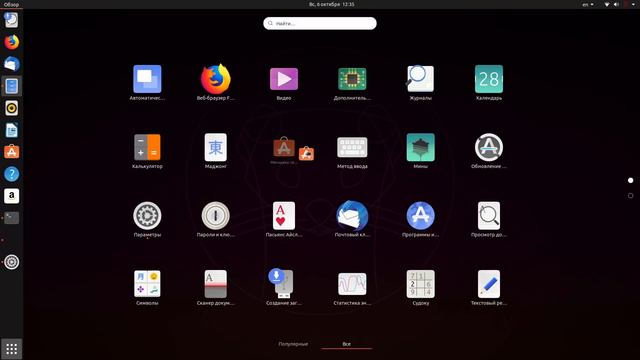Open the Статистика эн... power statistics app
Screen dimensions: 640x360
(352, 284)
